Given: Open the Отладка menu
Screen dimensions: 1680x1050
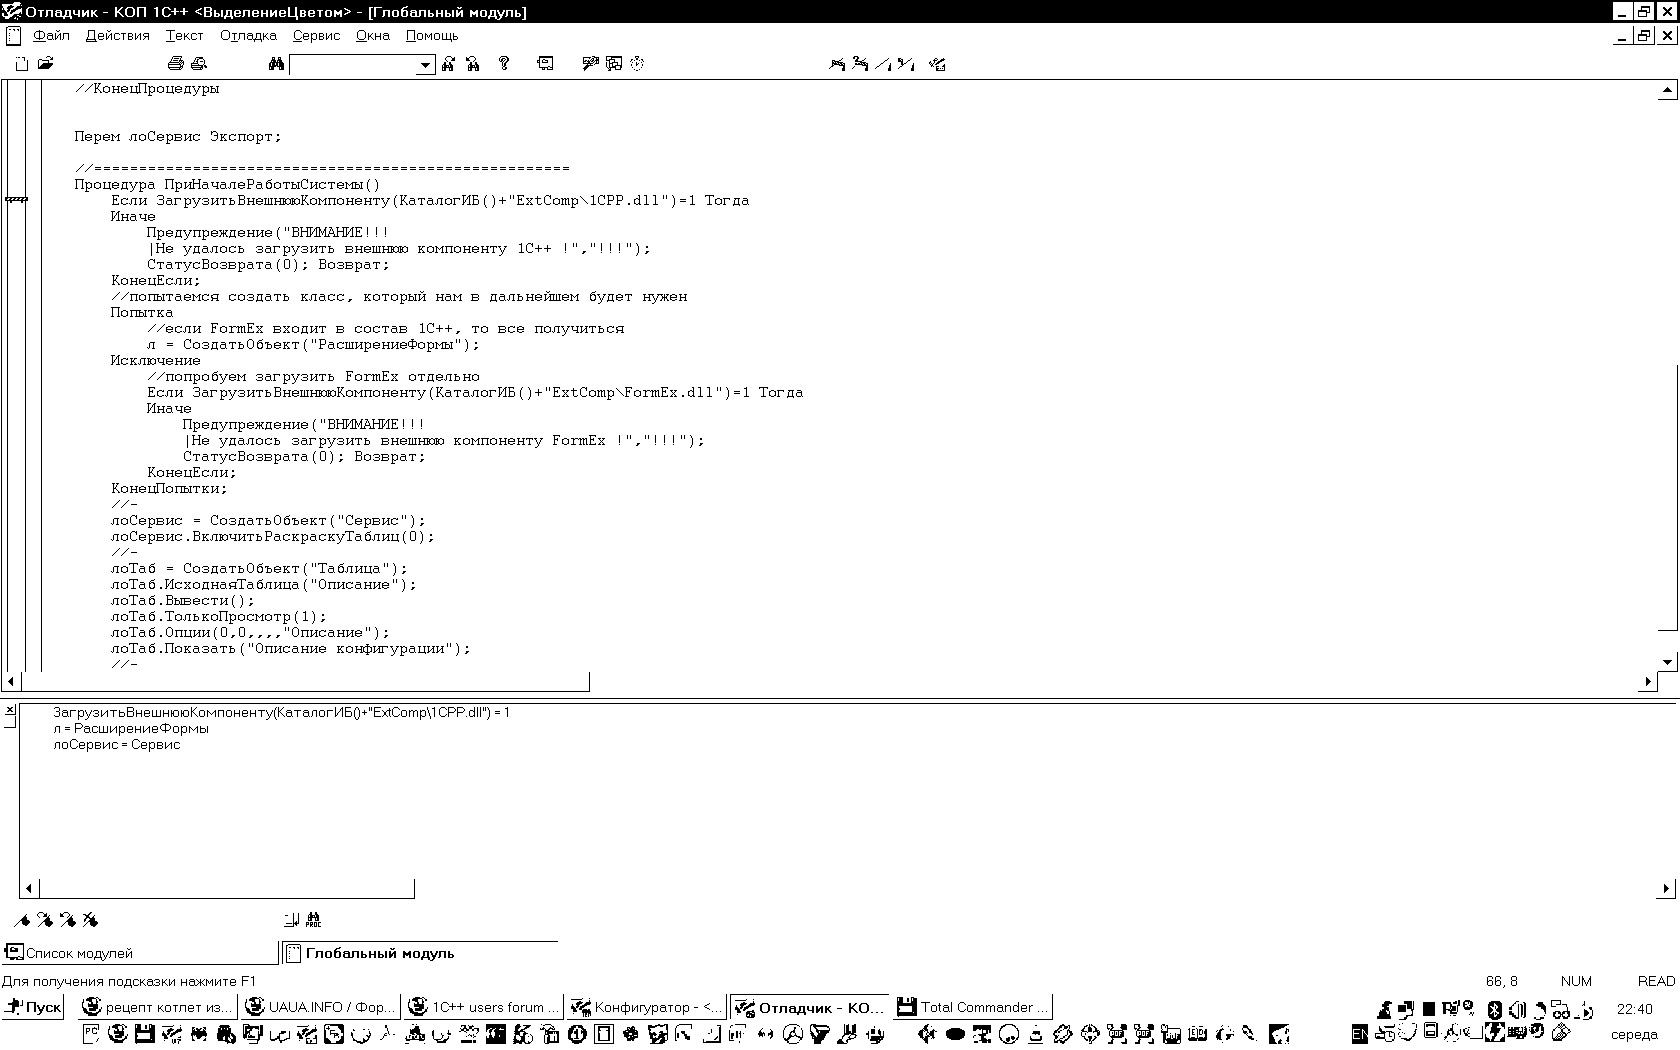Looking at the screenshot, I should [x=248, y=35].
